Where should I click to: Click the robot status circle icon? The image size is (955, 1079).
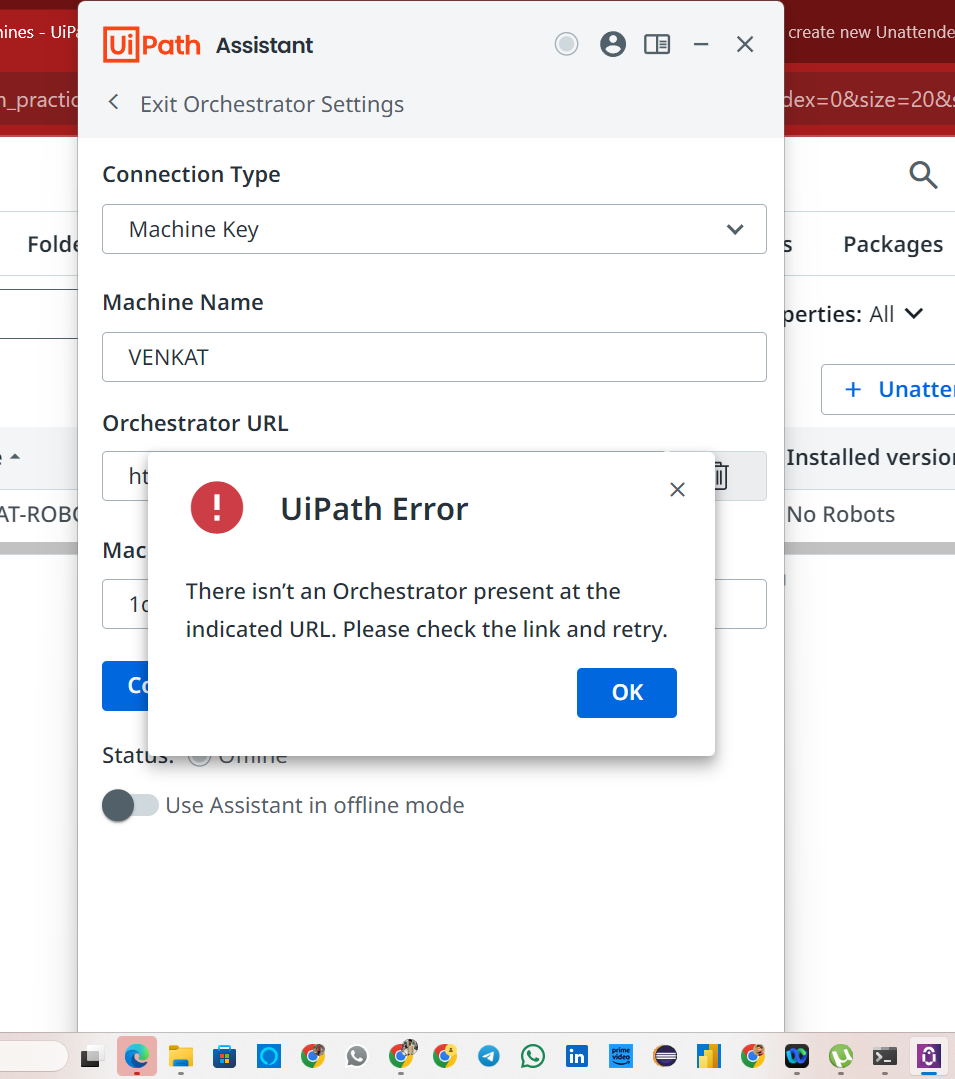pos(566,45)
